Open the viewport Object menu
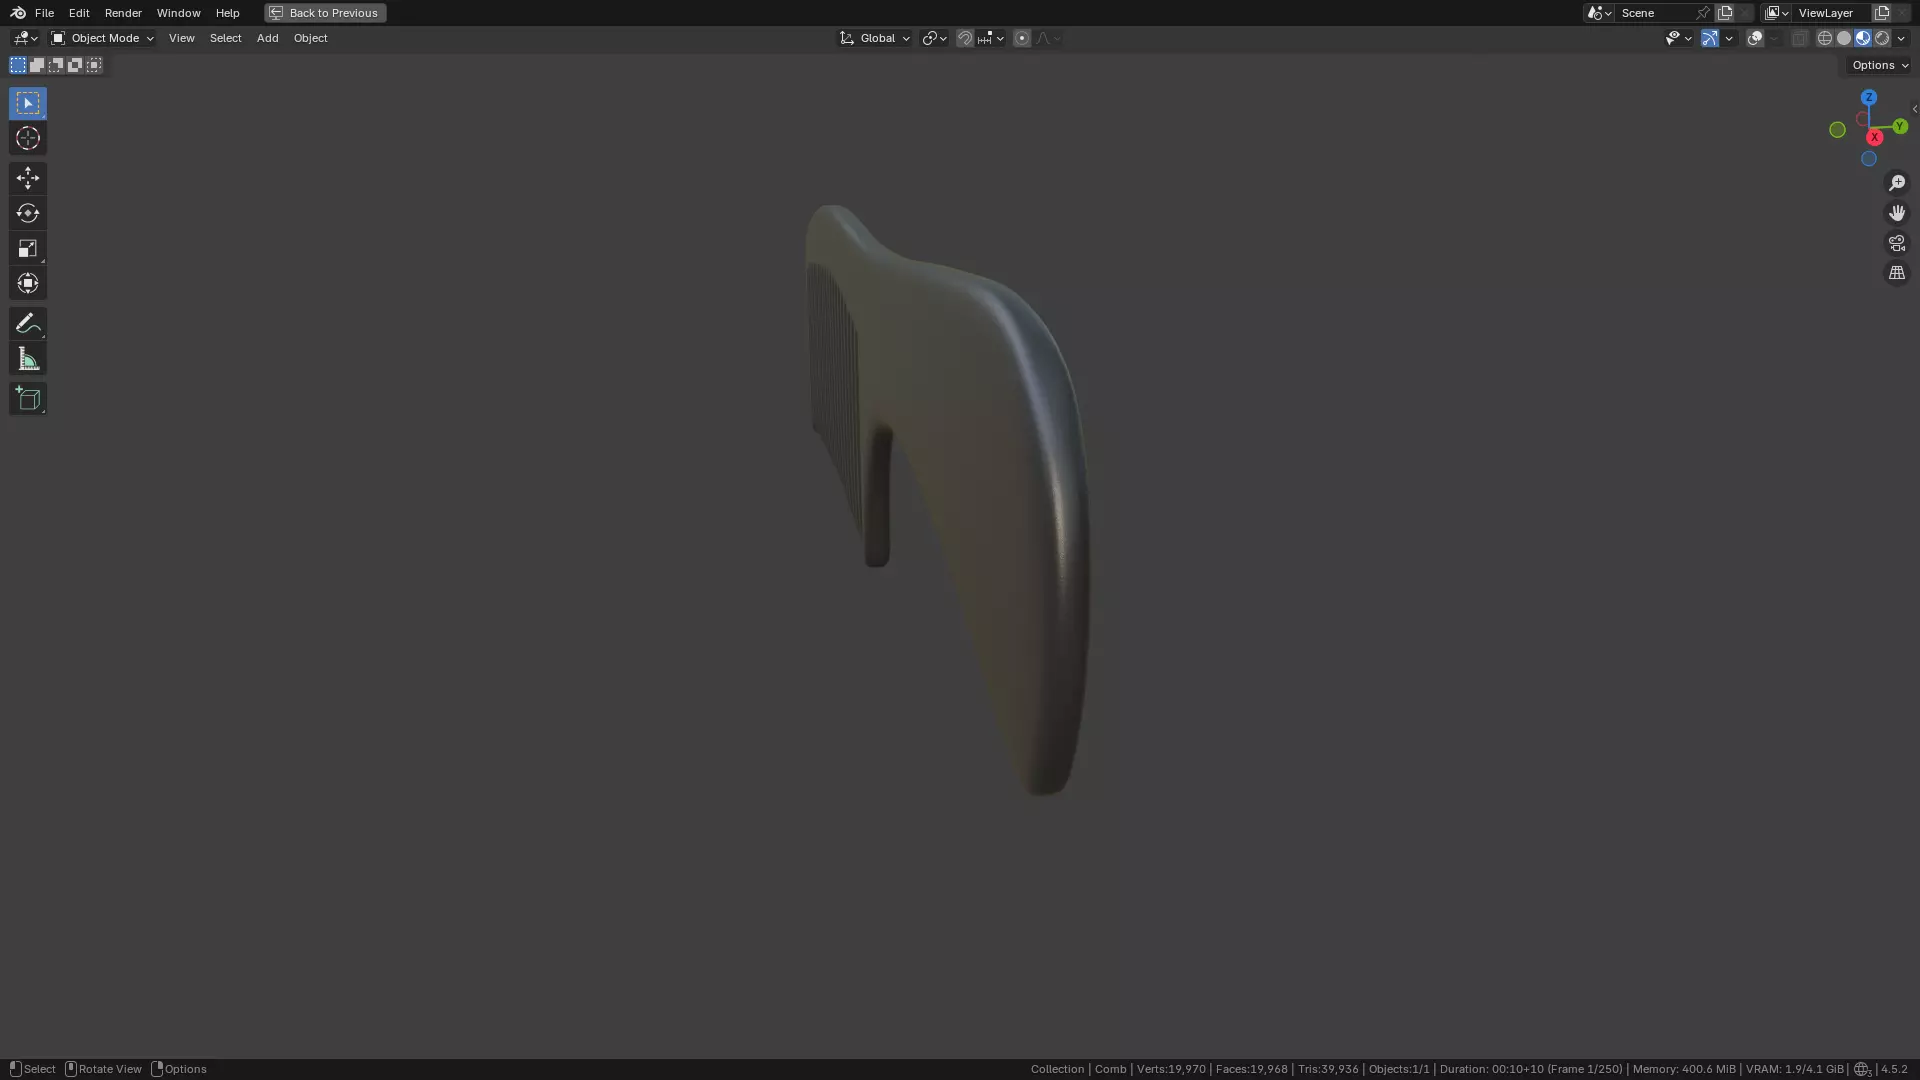Screen dimensions: 1920x1080 tap(310, 38)
